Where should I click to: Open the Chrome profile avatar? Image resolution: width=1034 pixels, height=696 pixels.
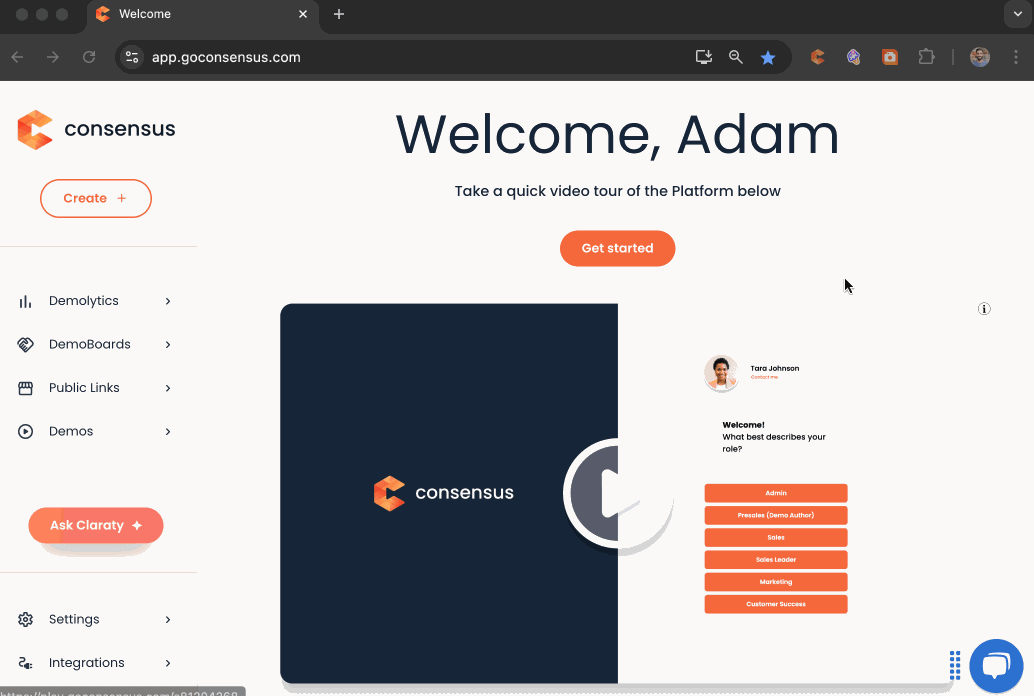pos(980,57)
